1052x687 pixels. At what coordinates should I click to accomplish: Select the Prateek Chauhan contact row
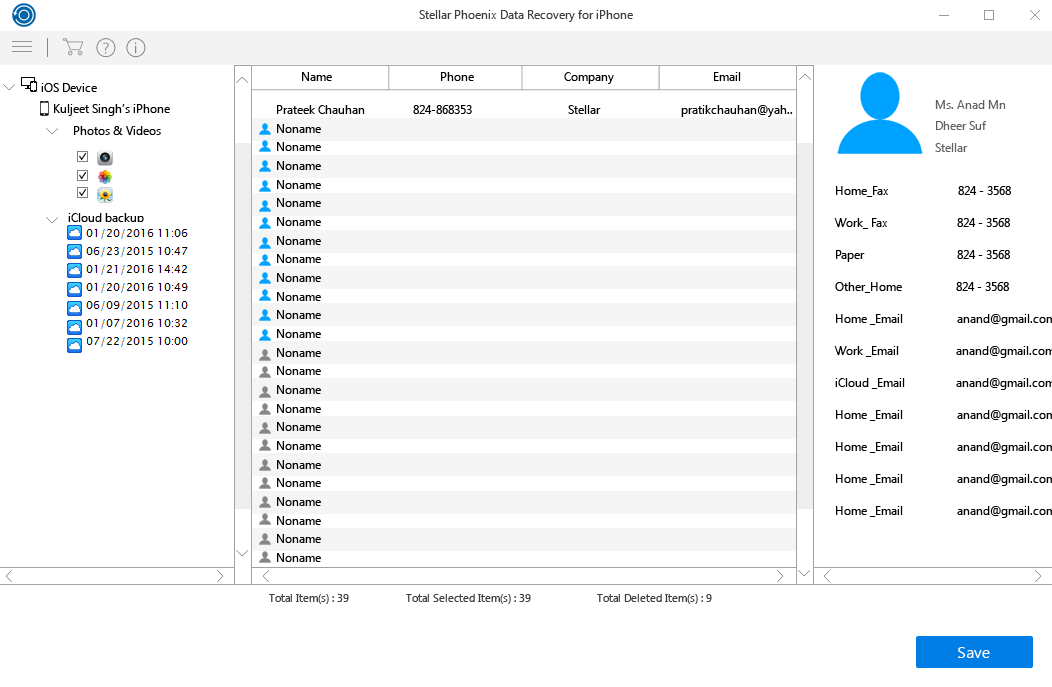[x=523, y=109]
